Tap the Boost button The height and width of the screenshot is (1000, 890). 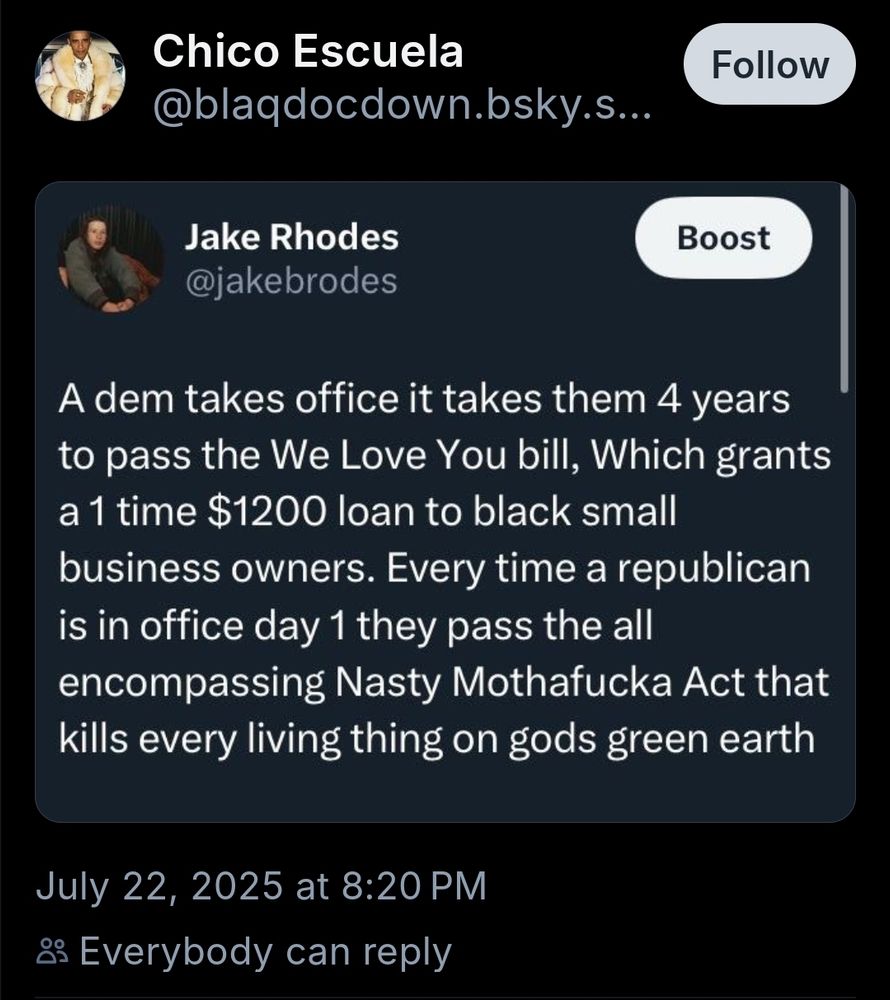(724, 238)
